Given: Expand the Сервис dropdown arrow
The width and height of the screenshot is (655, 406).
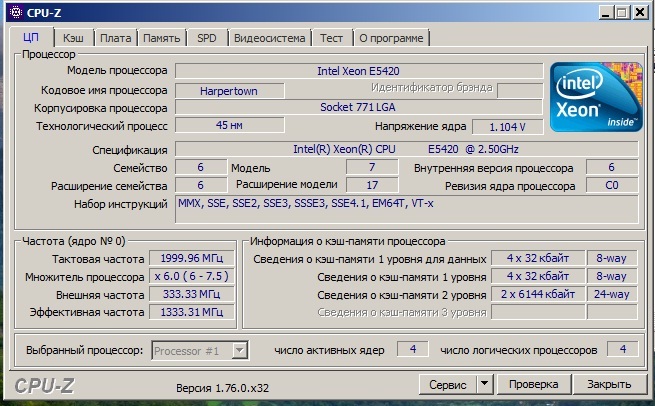Looking at the screenshot, I should click(x=485, y=383).
